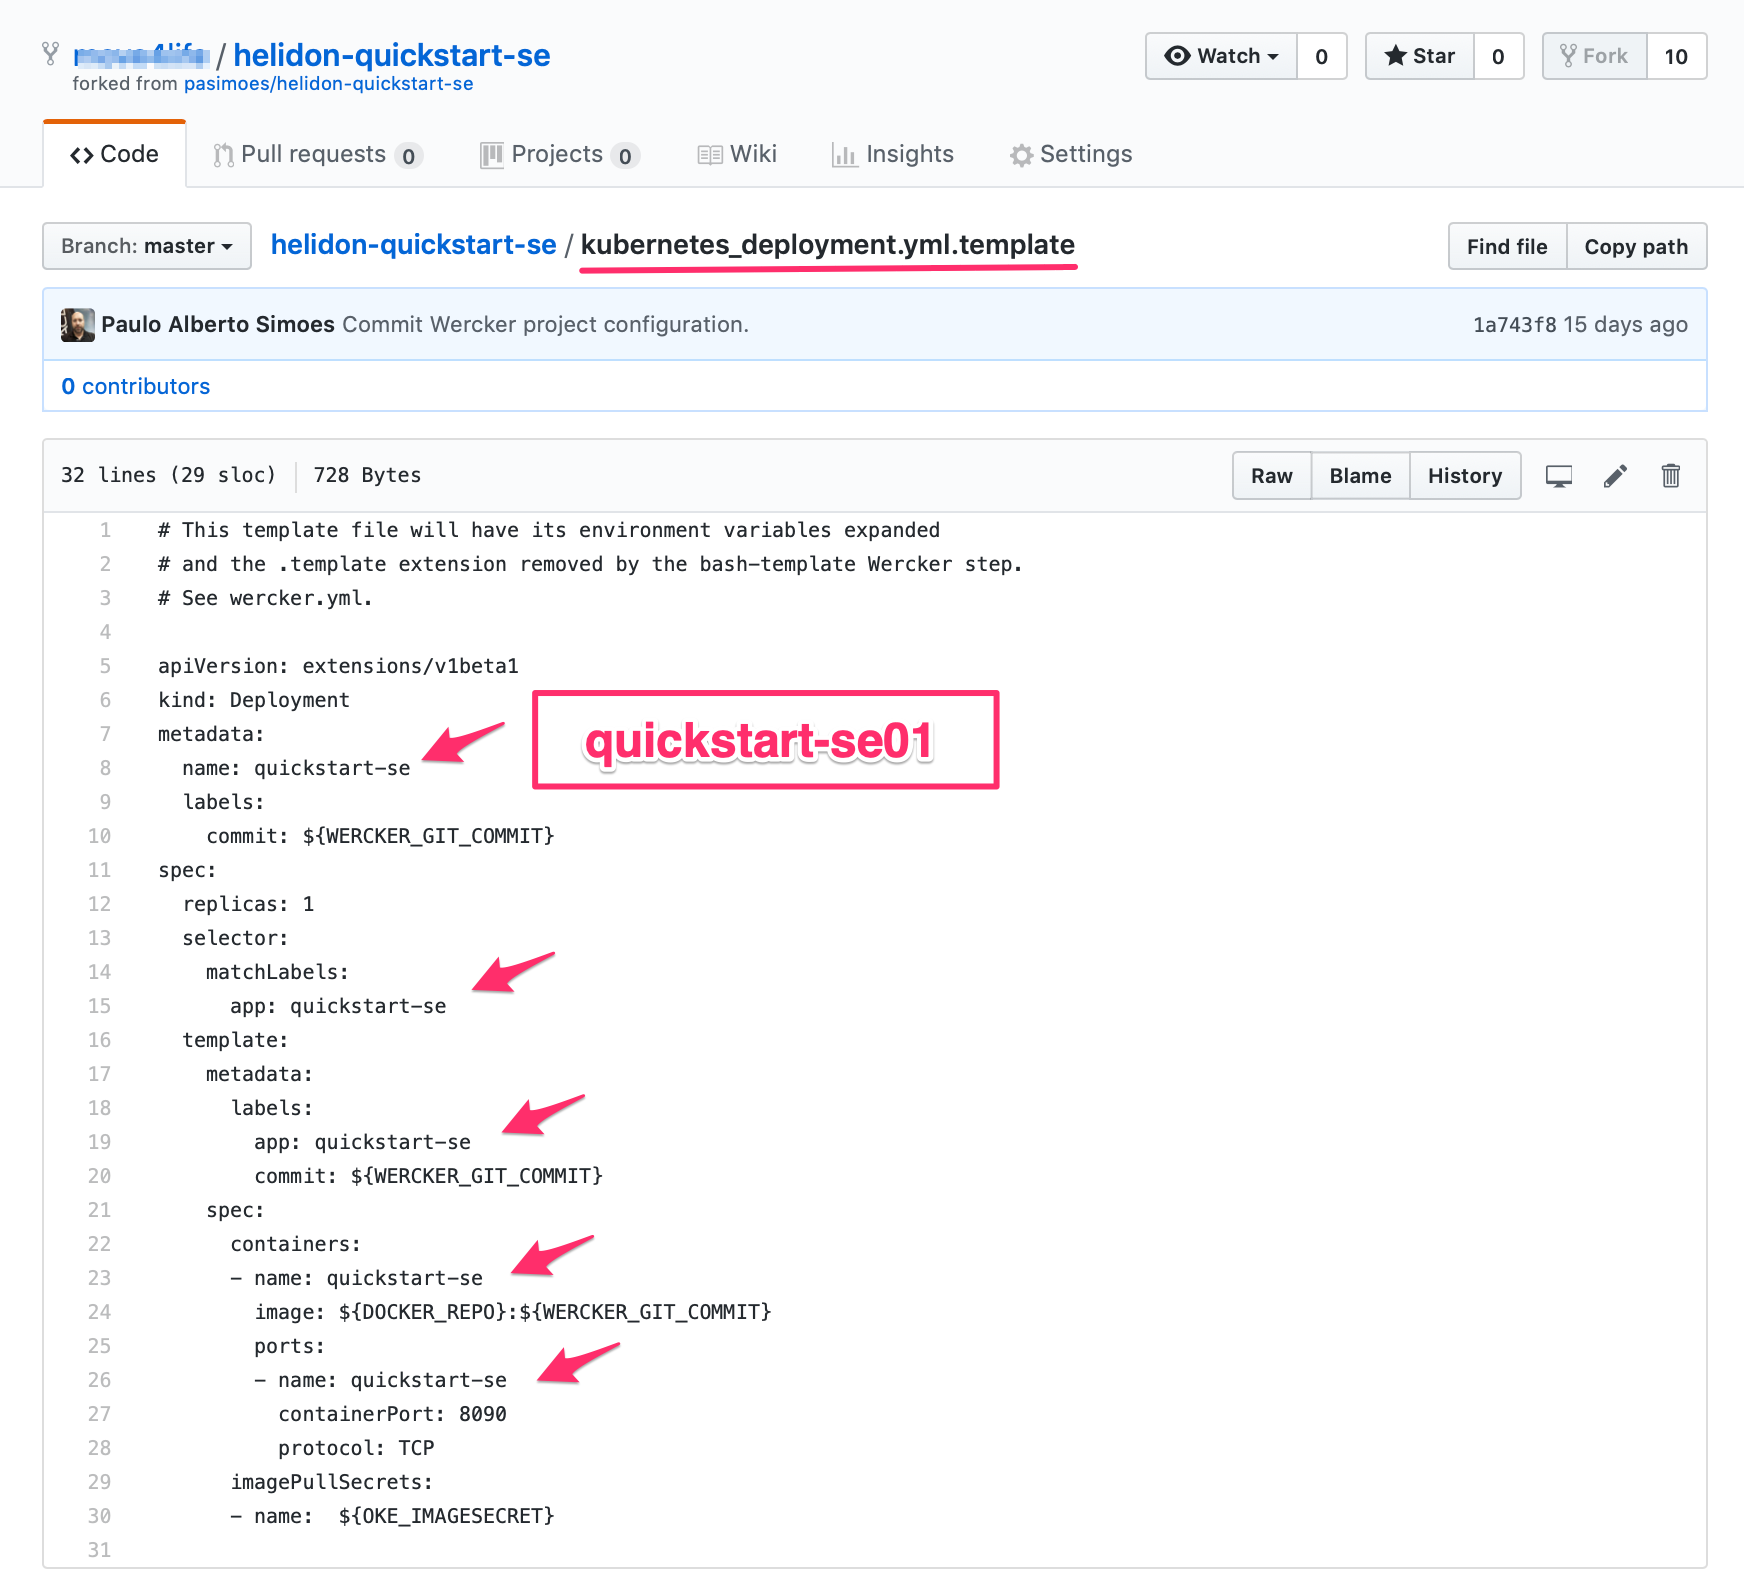The image size is (1744, 1594).
Task: Click the Fork button
Action: (1594, 56)
